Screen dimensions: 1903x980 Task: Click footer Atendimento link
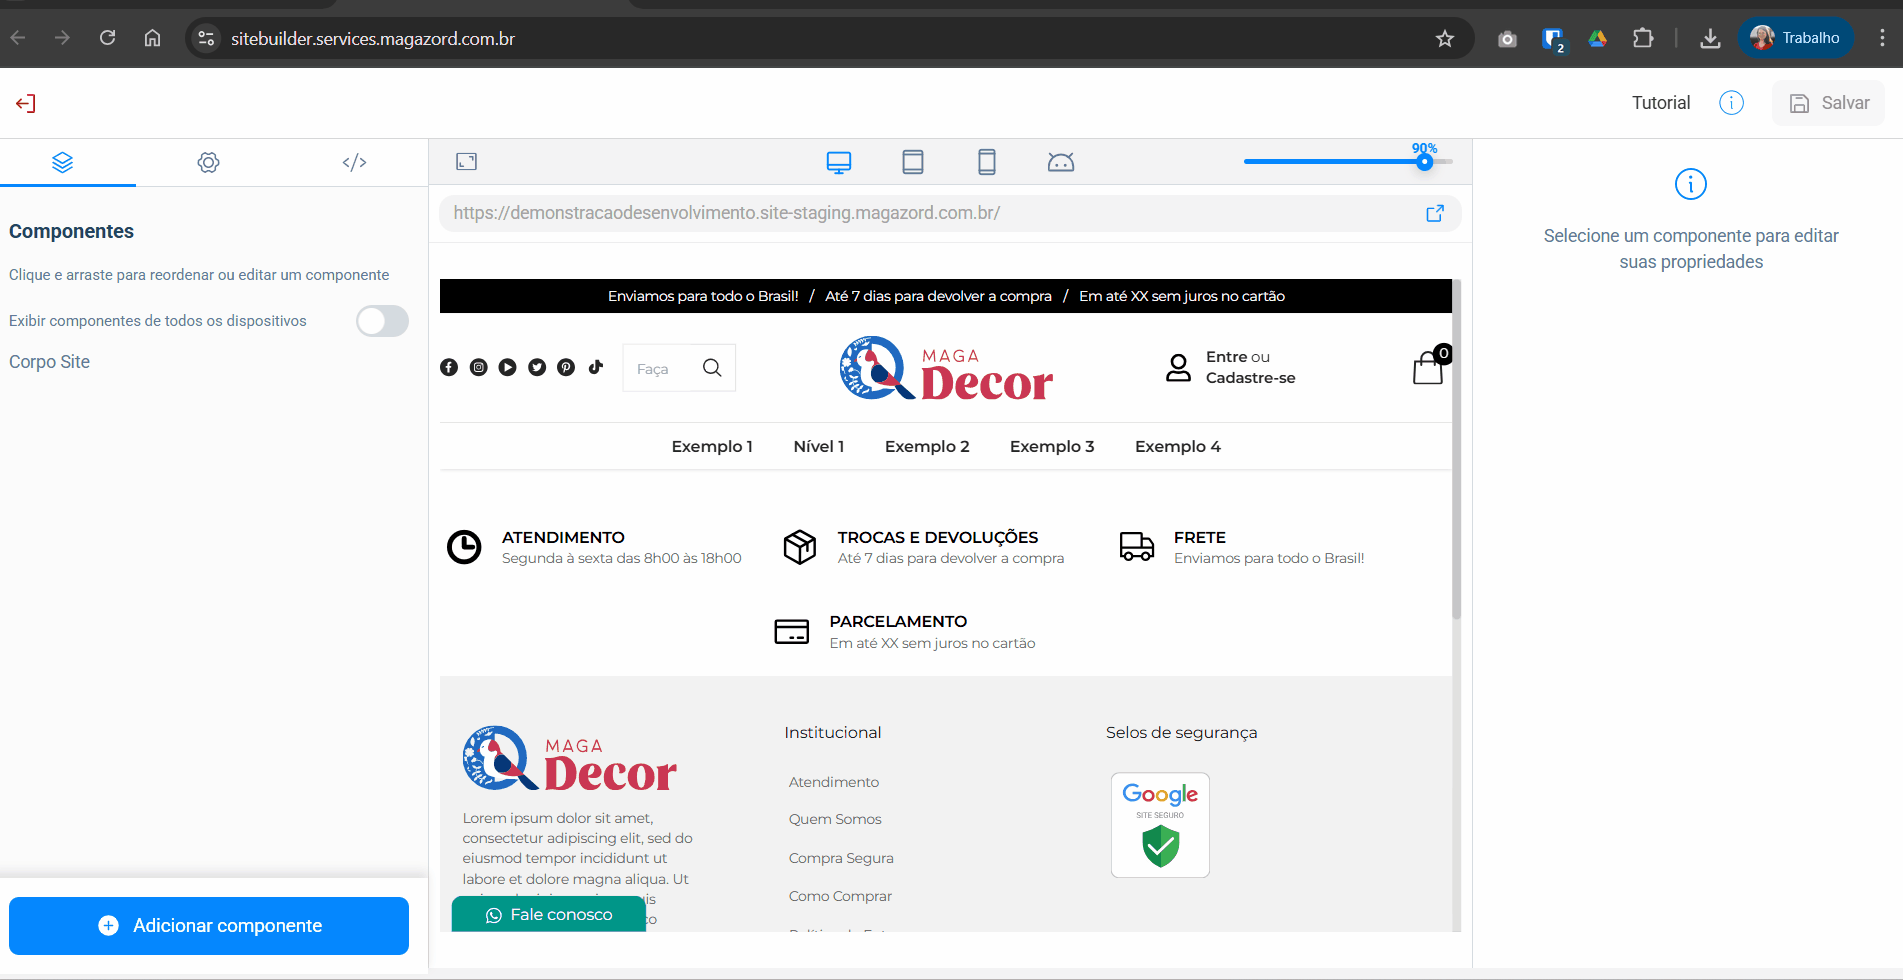834,782
